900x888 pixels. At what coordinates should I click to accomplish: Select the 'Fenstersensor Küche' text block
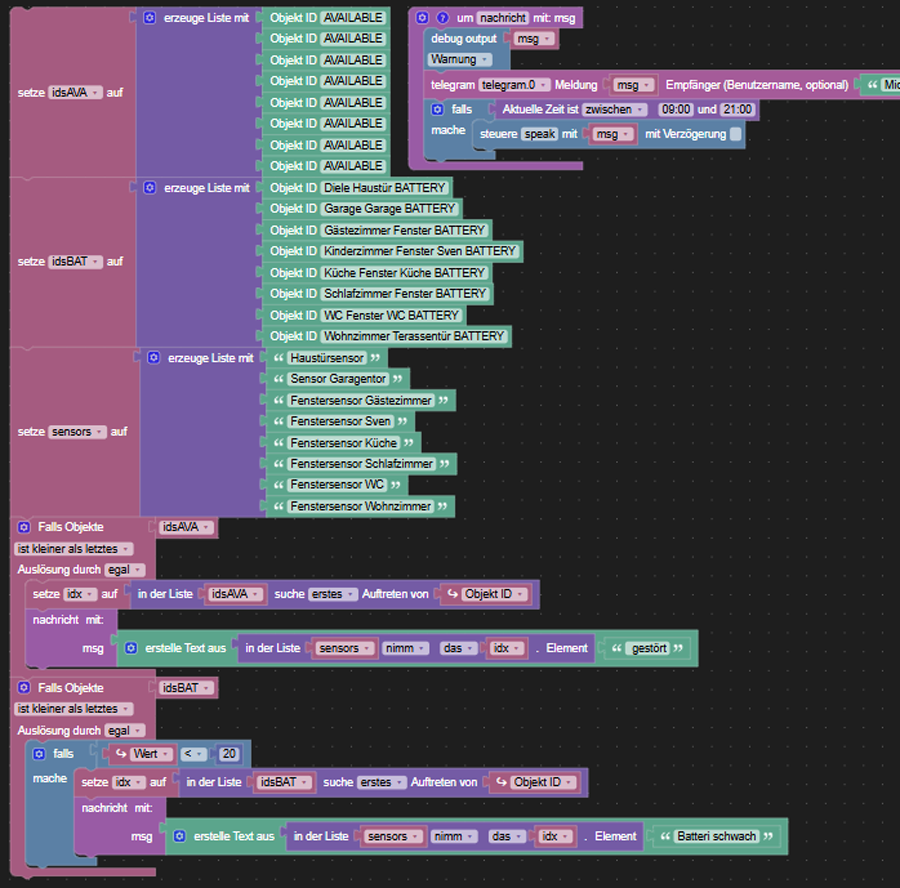343,443
